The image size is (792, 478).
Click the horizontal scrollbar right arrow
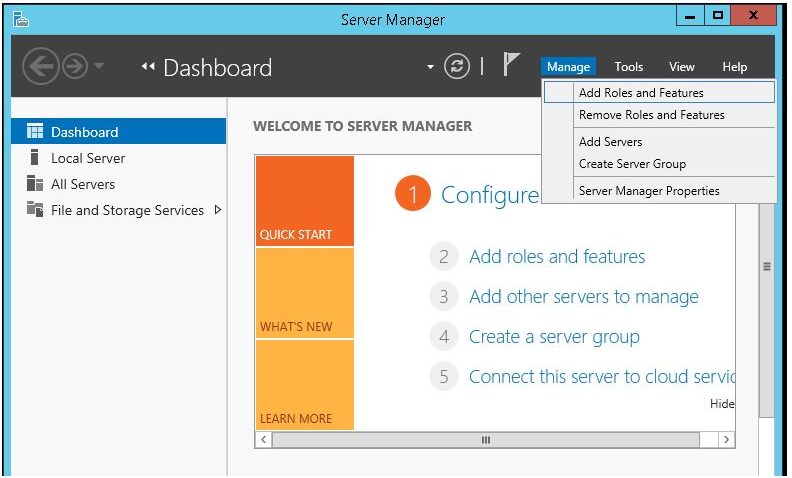click(x=726, y=440)
